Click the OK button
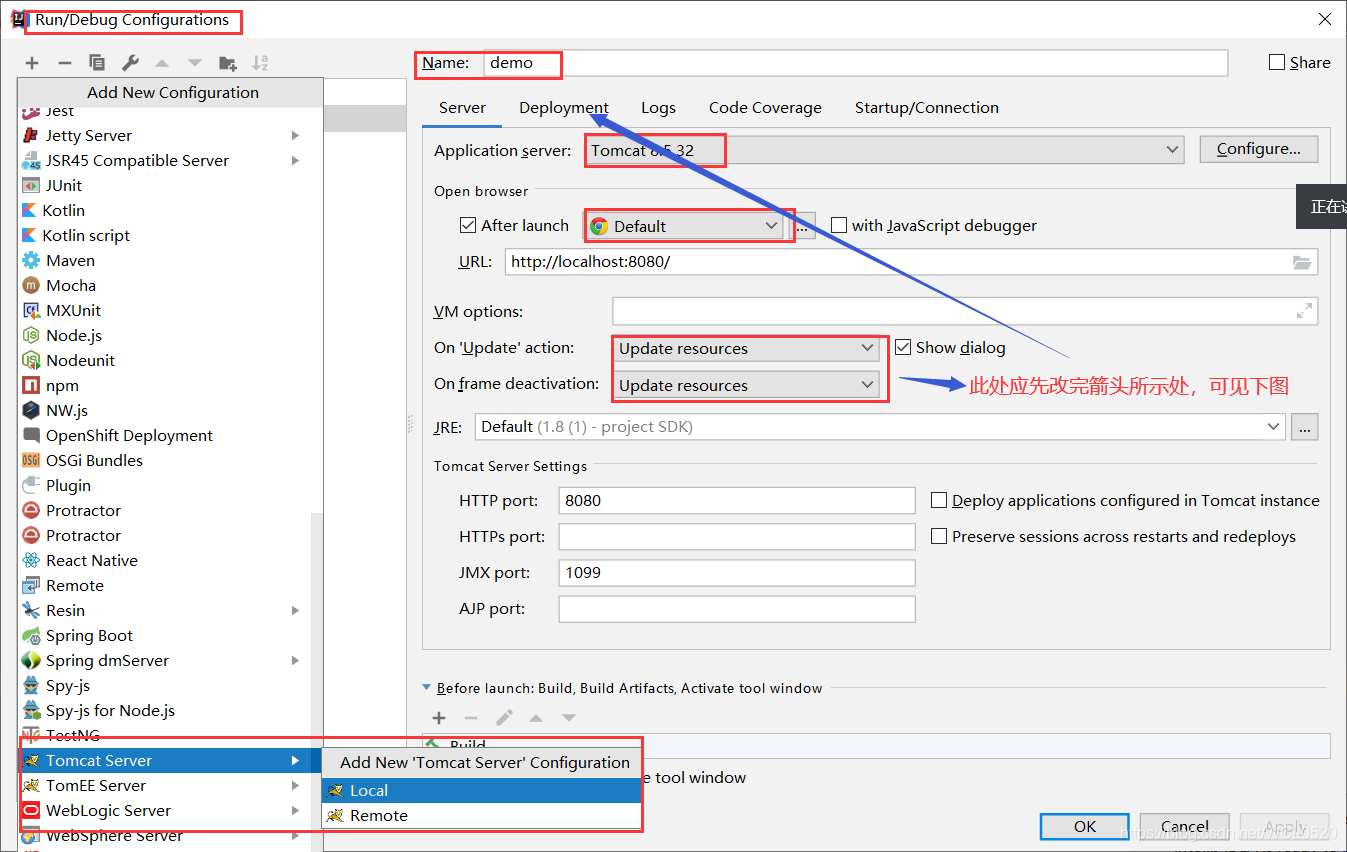Screen dimensions: 1347x852 (x=1085, y=826)
